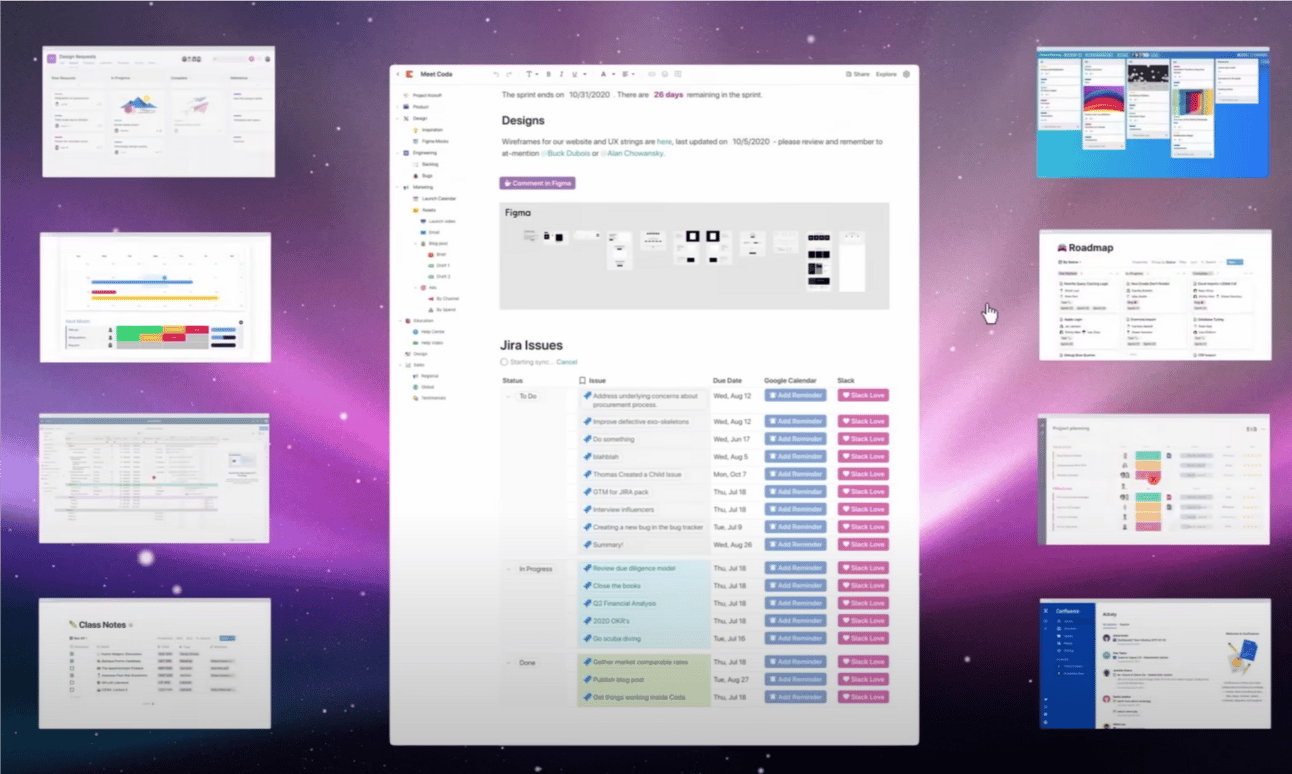Toggle bold formatting in the Coda toolbar
This screenshot has width=1292, height=774.
click(x=549, y=74)
